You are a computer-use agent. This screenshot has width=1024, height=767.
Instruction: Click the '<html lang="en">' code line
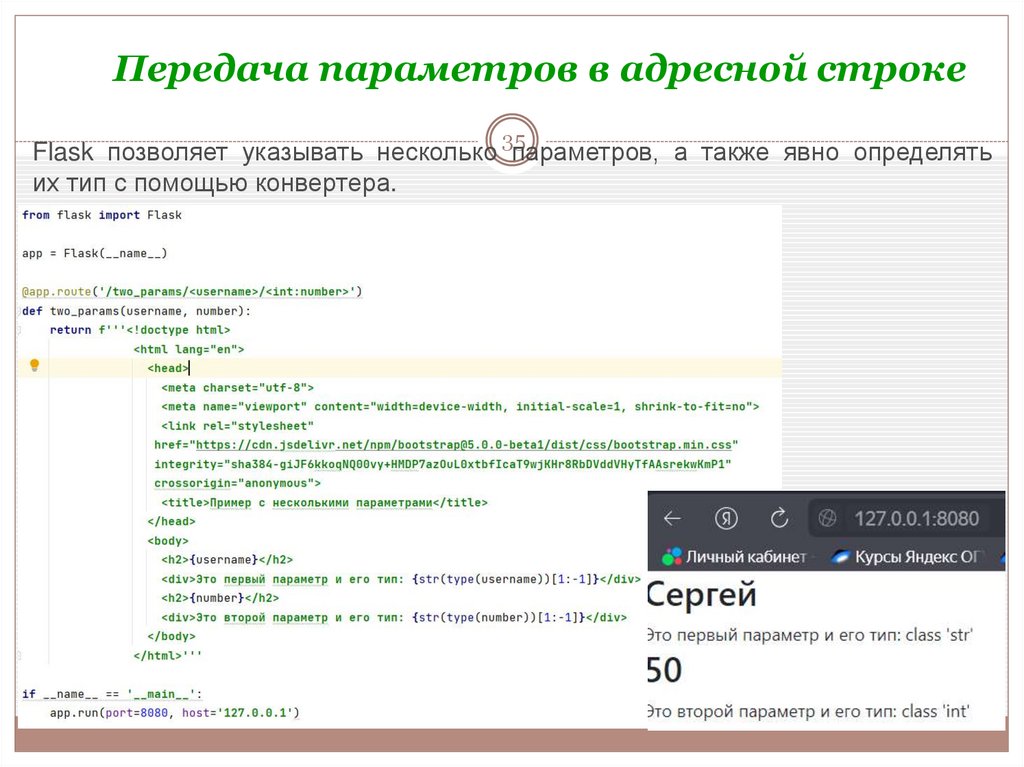point(189,350)
